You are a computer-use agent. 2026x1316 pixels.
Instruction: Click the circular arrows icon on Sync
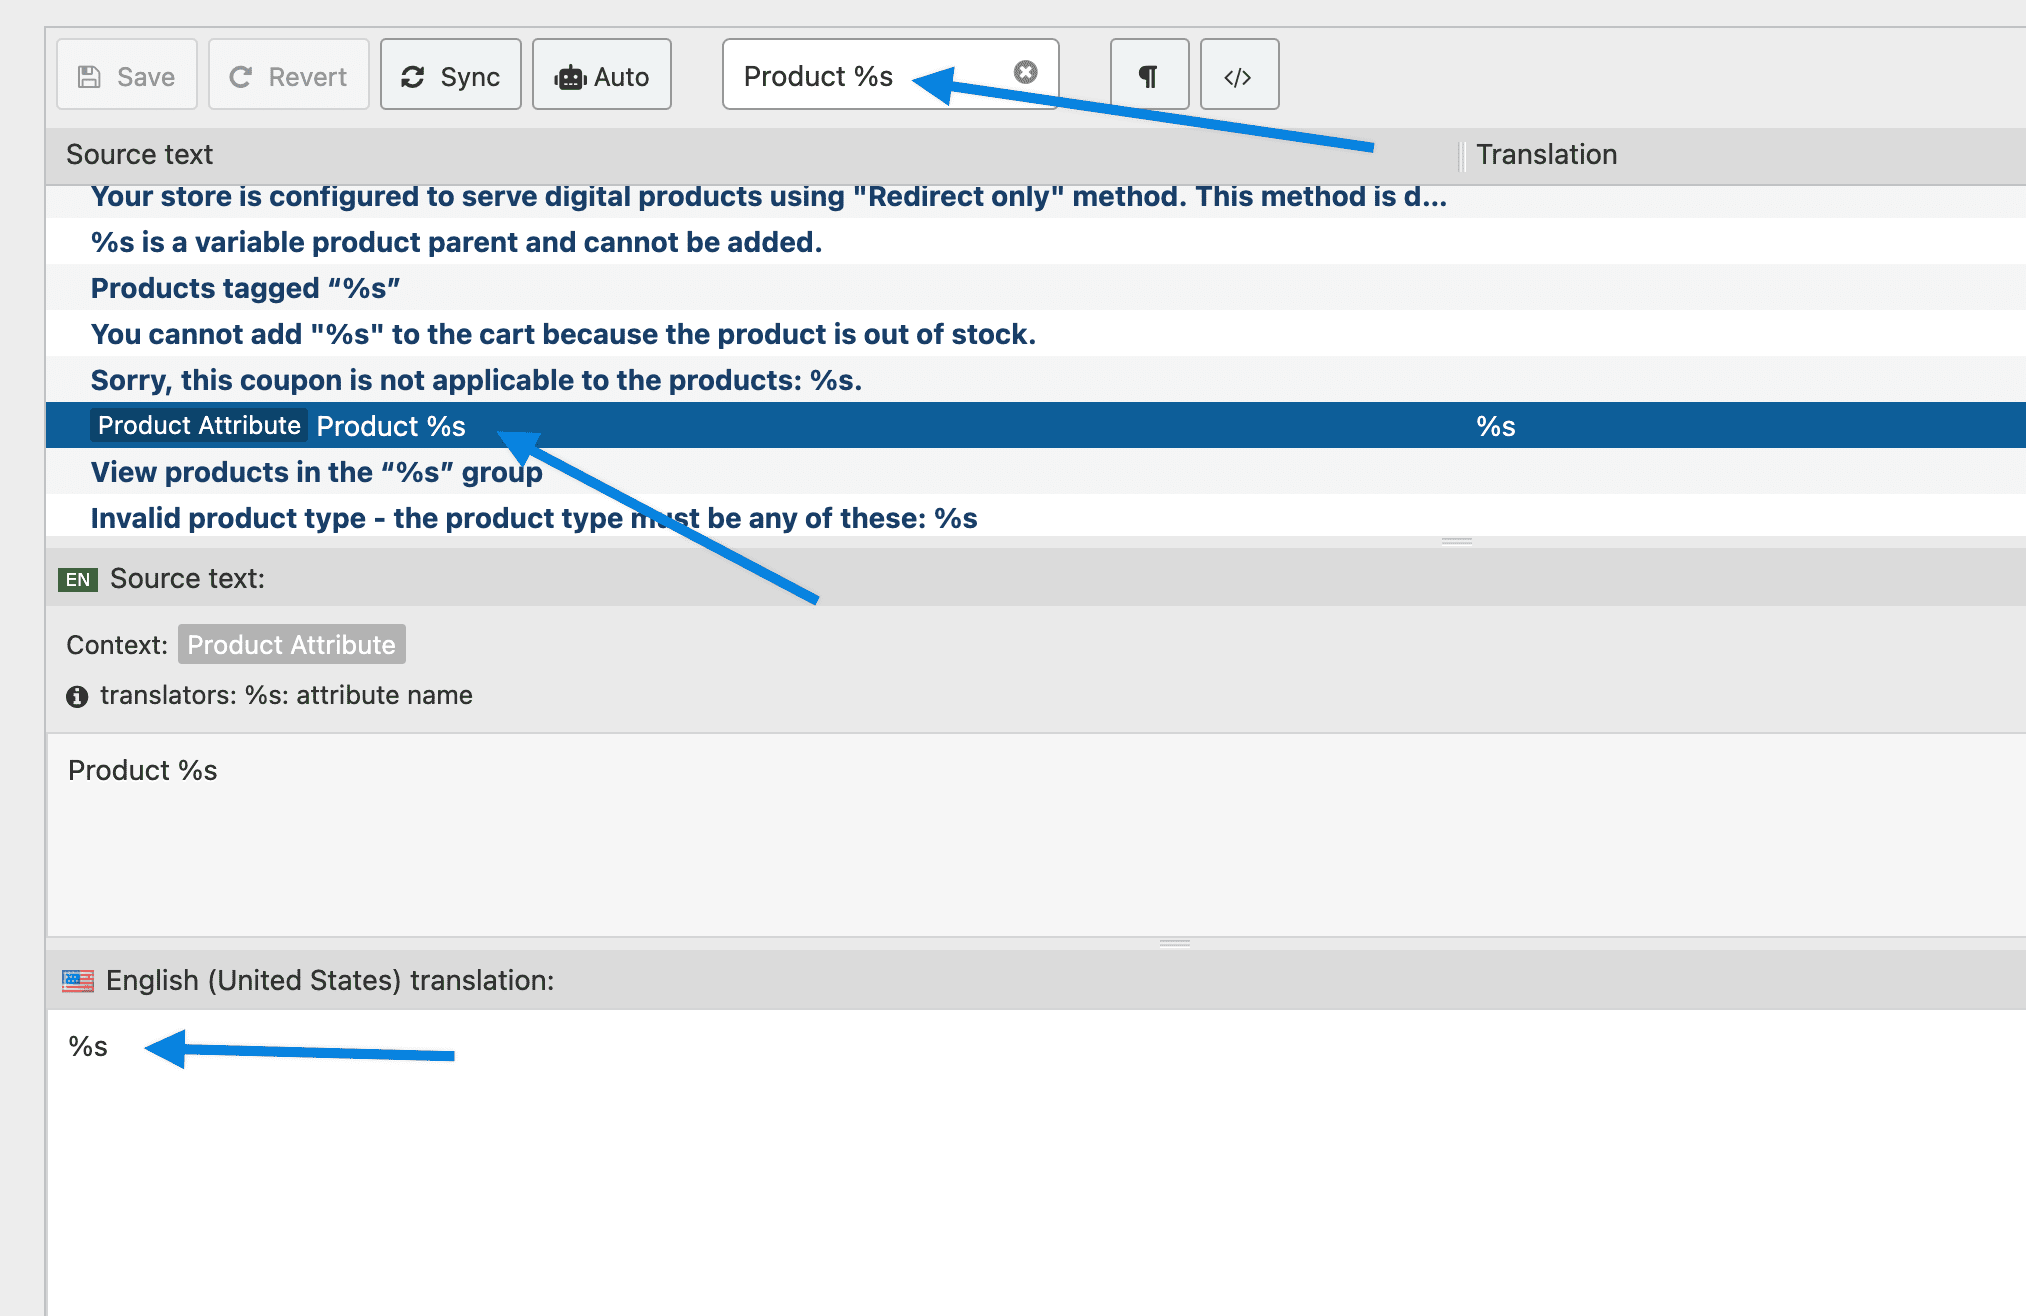413,77
